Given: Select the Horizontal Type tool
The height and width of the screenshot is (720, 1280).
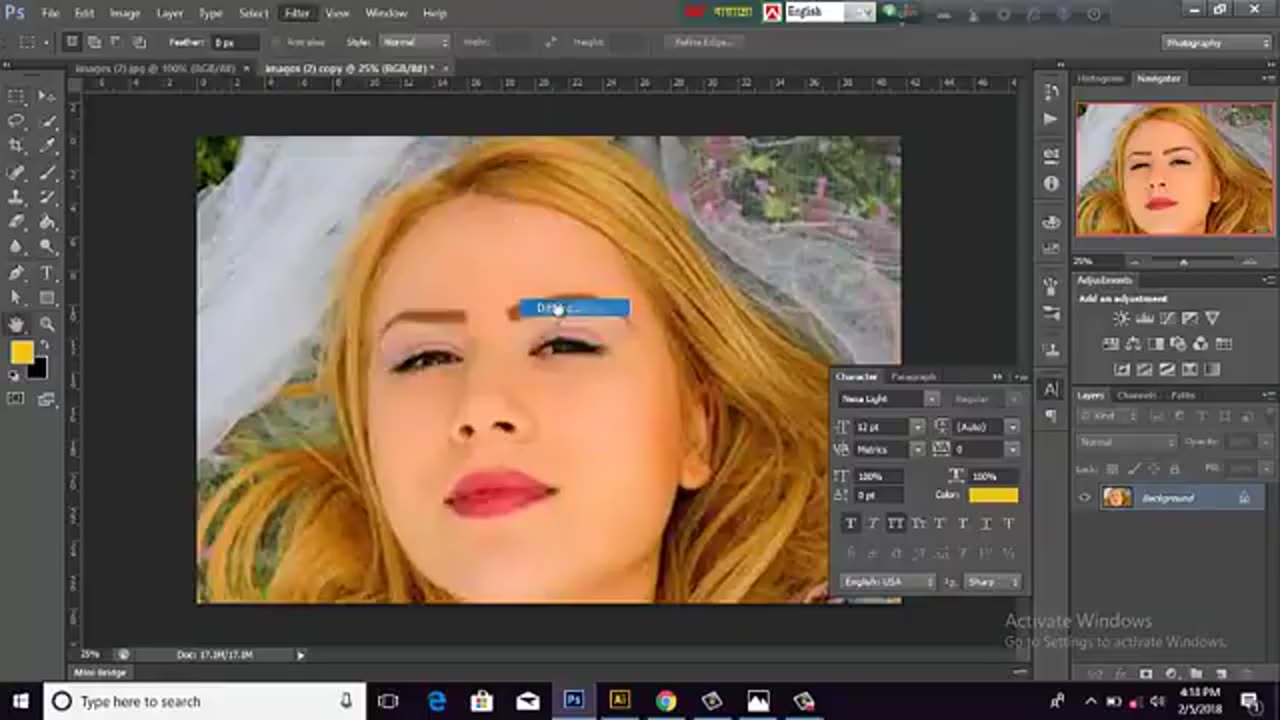Looking at the screenshot, I should click(47, 273).
